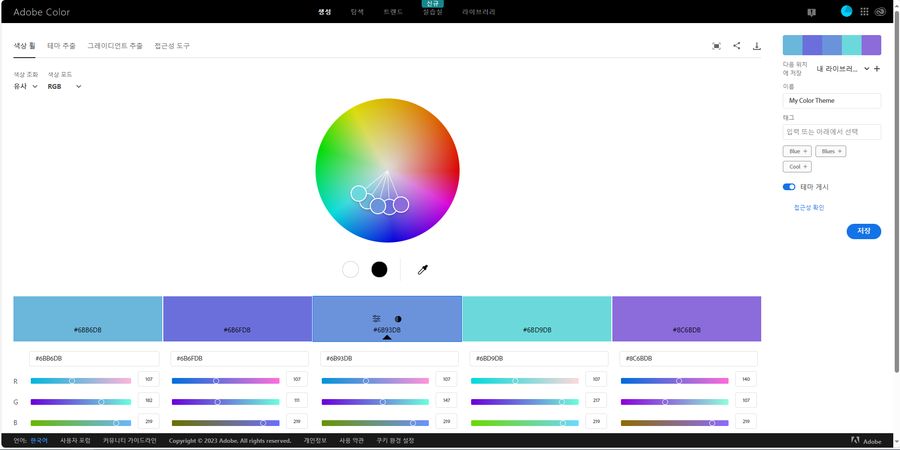Click the B slider under #6B93DB
Image resolution: width=900 pixels, height=450 pixels.
pyautogui.click(x=375, y=423)
